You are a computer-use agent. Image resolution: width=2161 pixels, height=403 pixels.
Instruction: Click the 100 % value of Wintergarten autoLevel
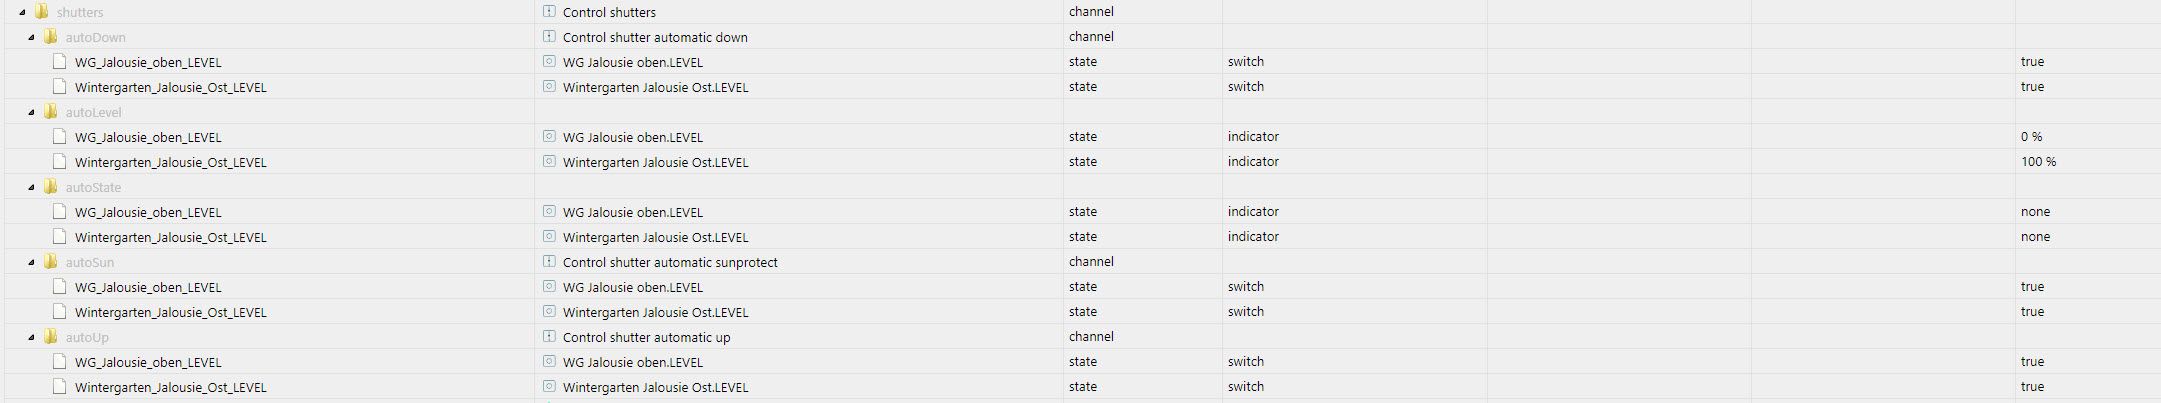pyautogui.click(x=2038, y=162)
